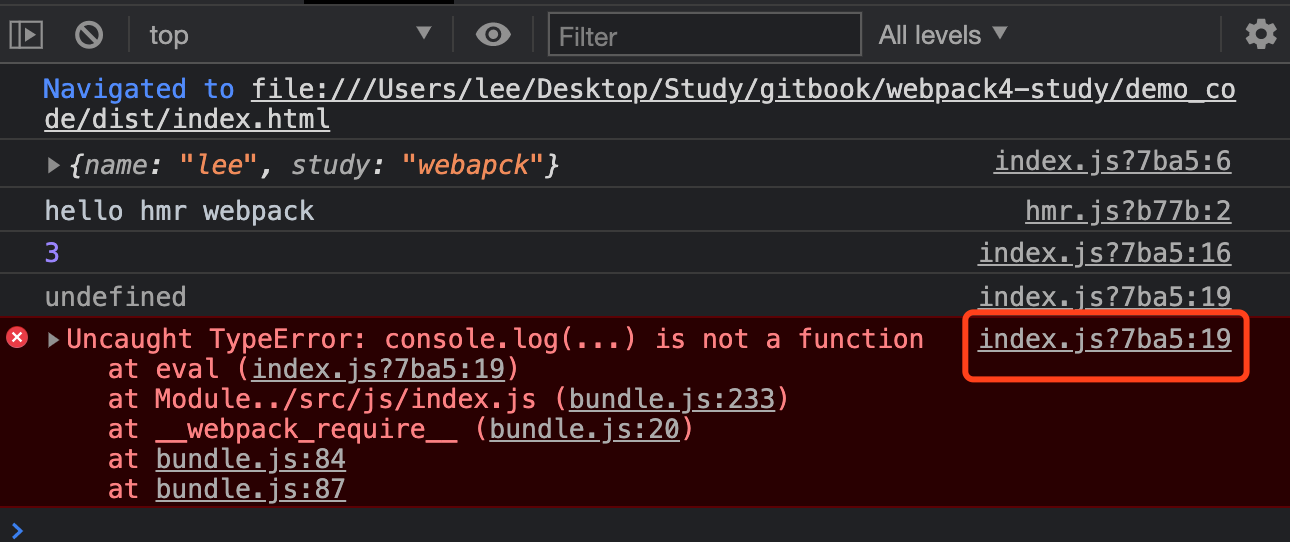Open the All levels log dropdown

(942, 35)
